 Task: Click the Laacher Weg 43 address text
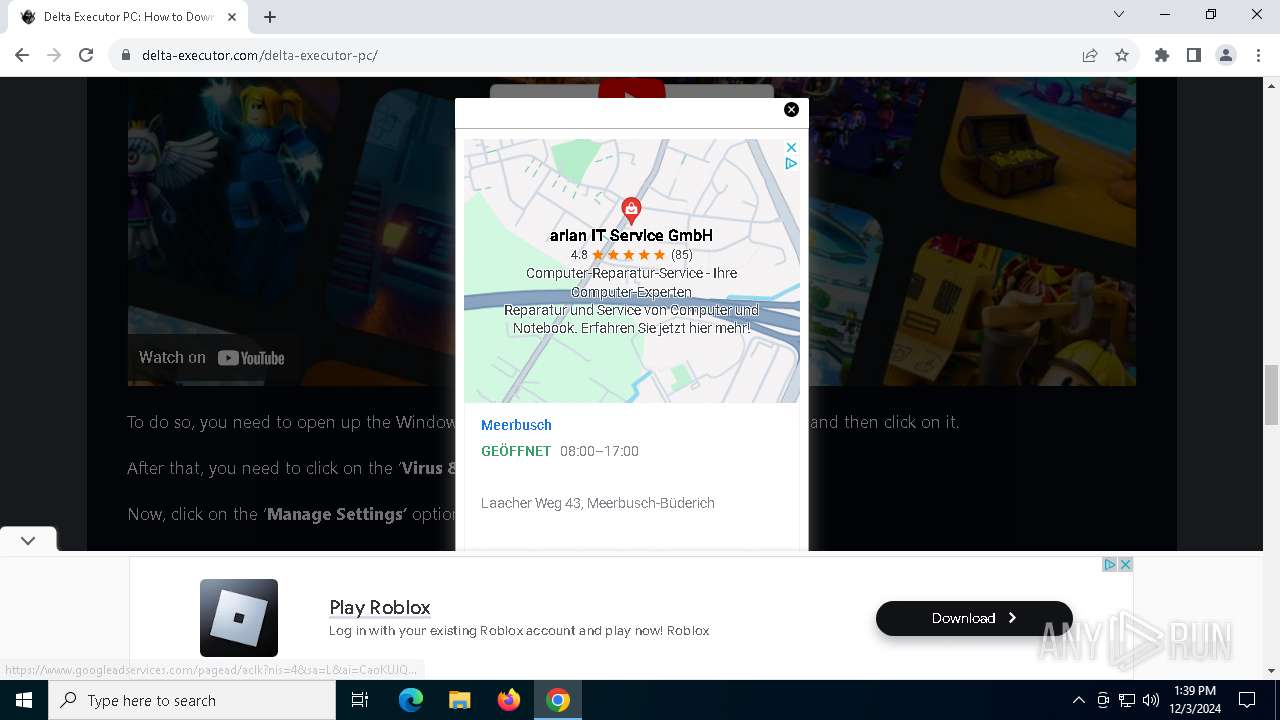598,503
